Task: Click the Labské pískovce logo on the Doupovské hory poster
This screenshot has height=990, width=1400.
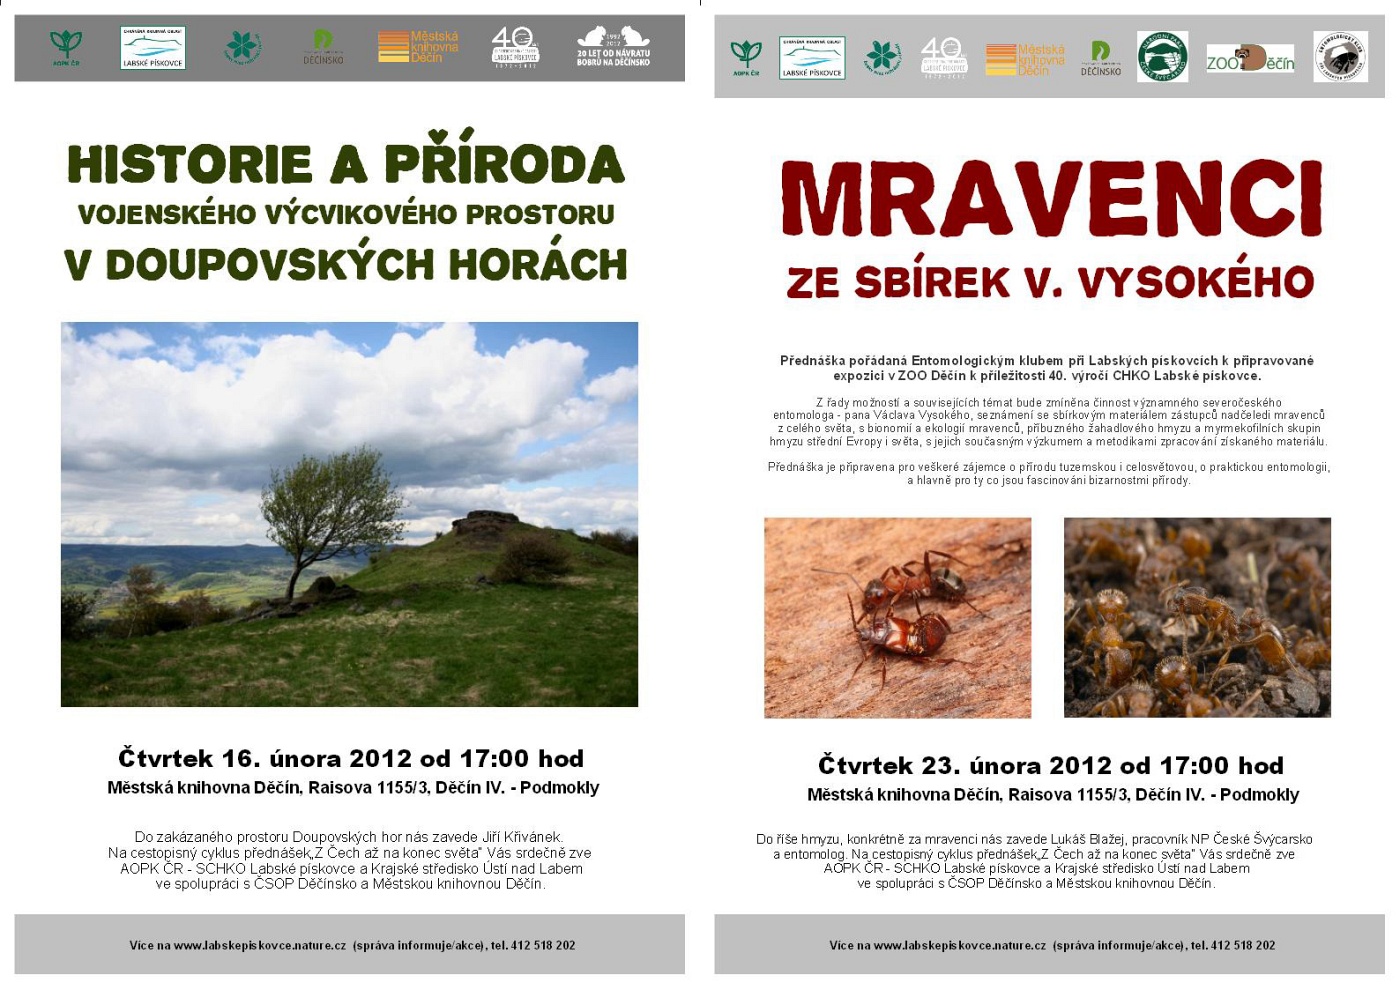Action: click(152, 48)
